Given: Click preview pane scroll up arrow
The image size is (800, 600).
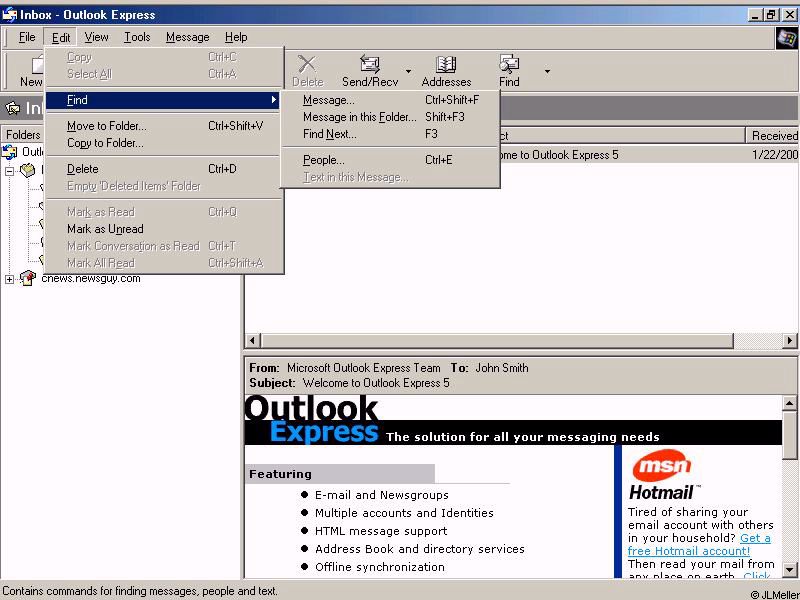Looking at the screenshot, I should pyautogui.click(x=789, y=404).
